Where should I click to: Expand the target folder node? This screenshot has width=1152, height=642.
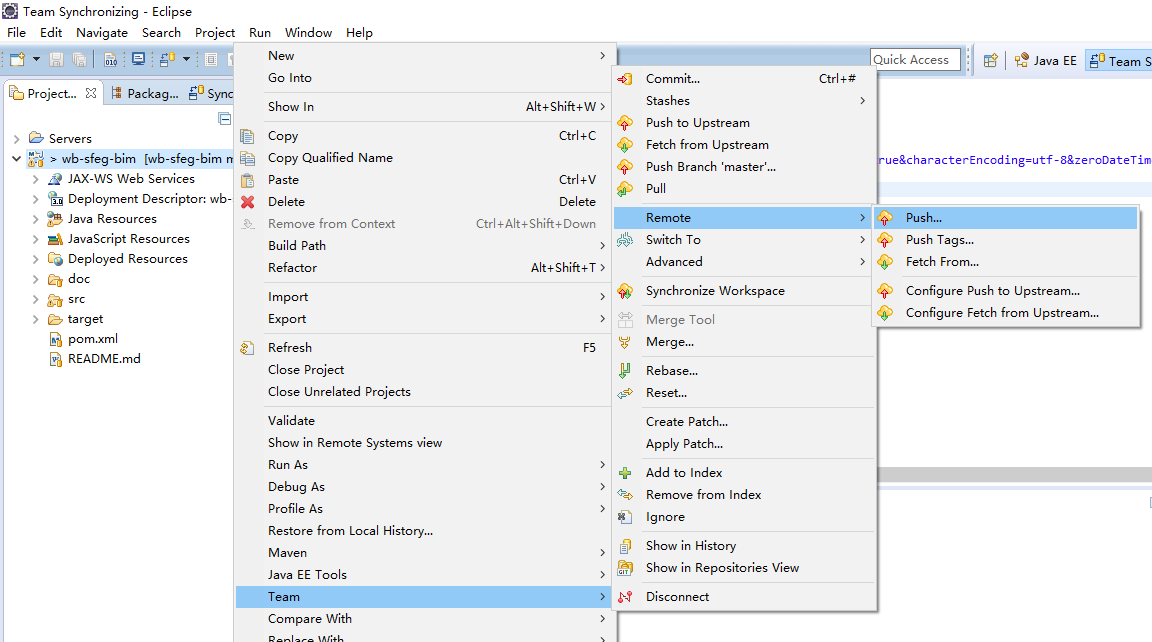35,320
